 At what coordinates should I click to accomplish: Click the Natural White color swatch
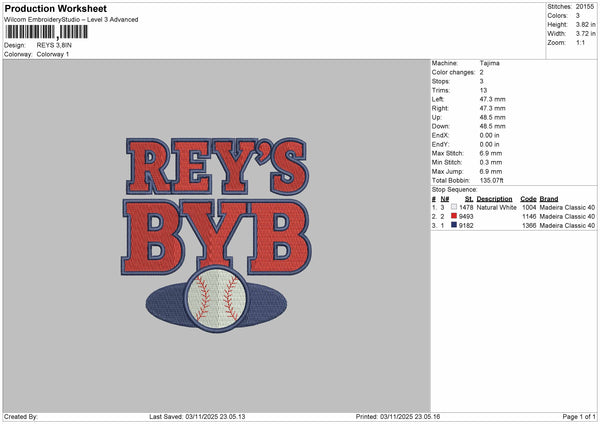(x=455, y=207)
